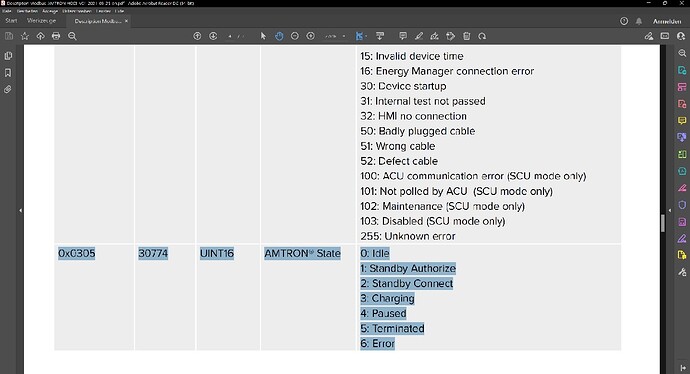Show the attachments paperclip panel
This screenshot has width=690, height=374.
point(8,89)
